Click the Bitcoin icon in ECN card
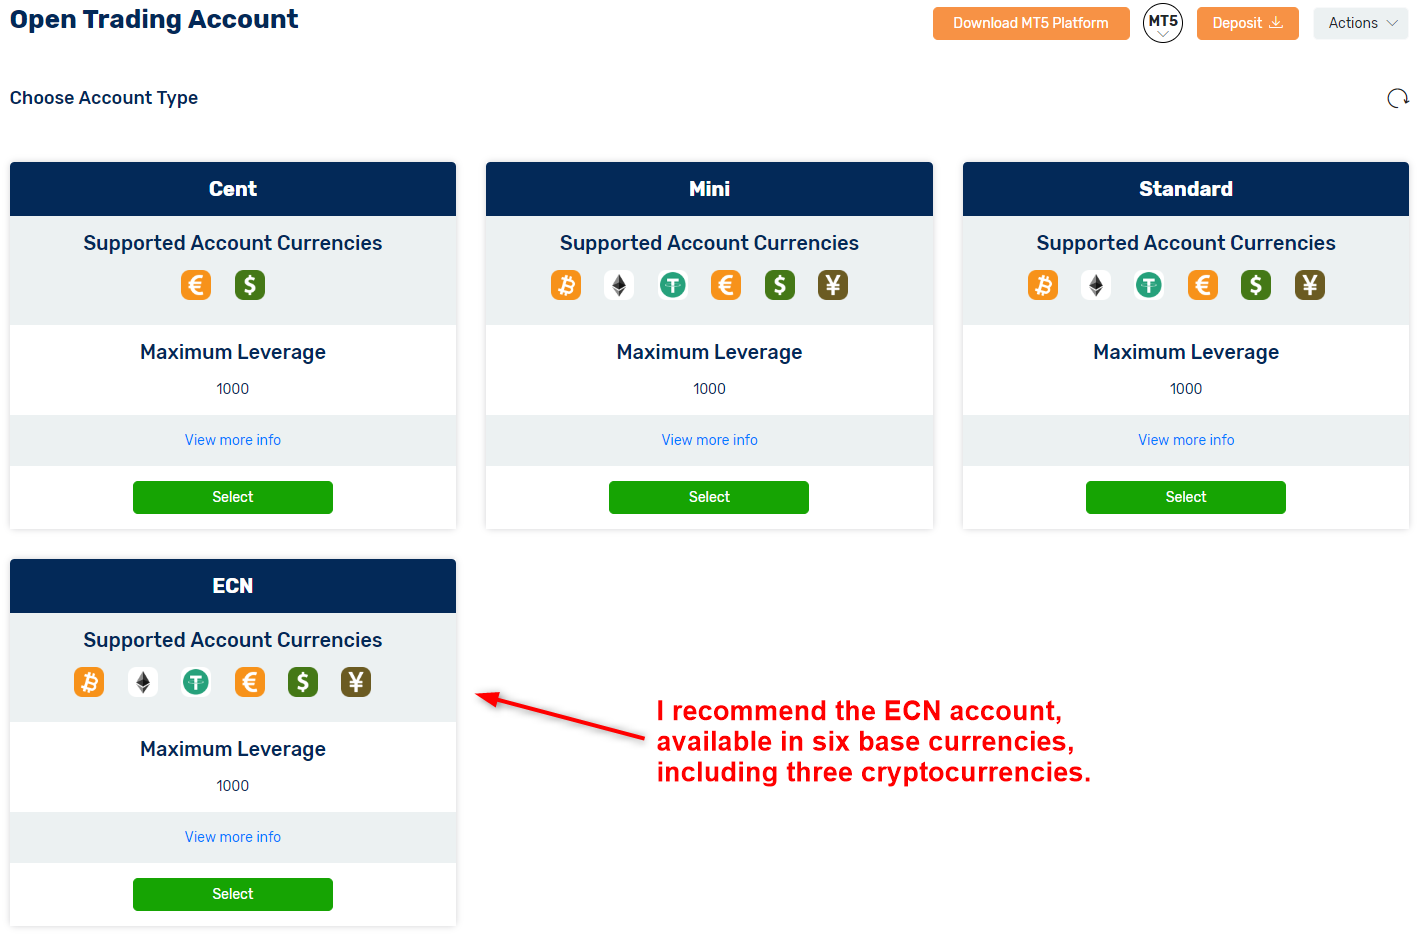Viewport: 1418px width, 934px height. click(89, 682)
